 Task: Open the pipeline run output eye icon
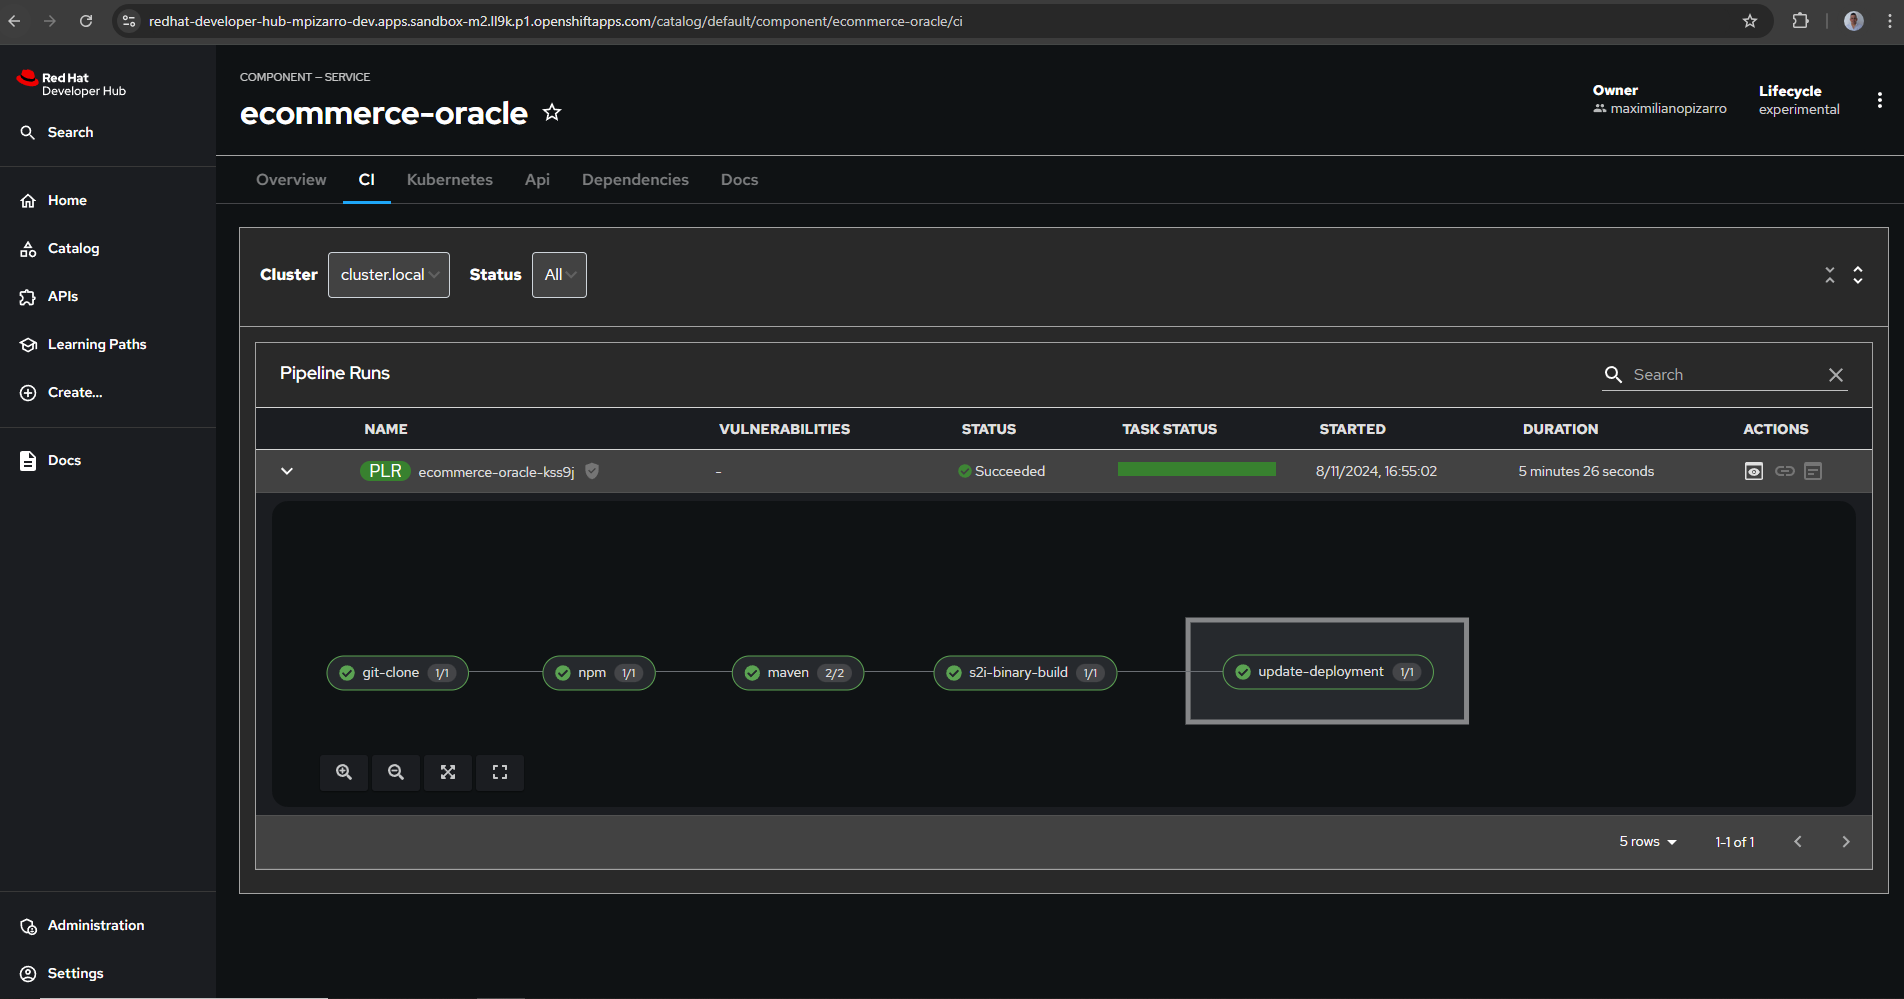[x=1753, y=470]
